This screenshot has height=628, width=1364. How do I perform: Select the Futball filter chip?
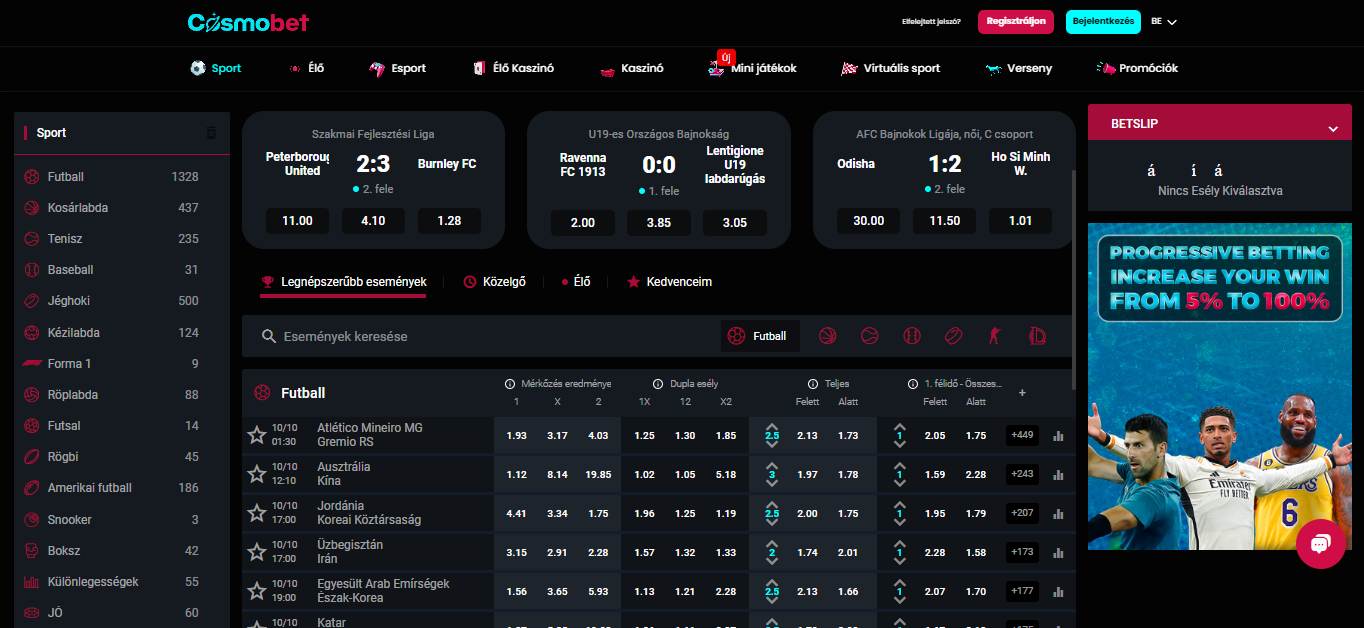click(760, 336)
